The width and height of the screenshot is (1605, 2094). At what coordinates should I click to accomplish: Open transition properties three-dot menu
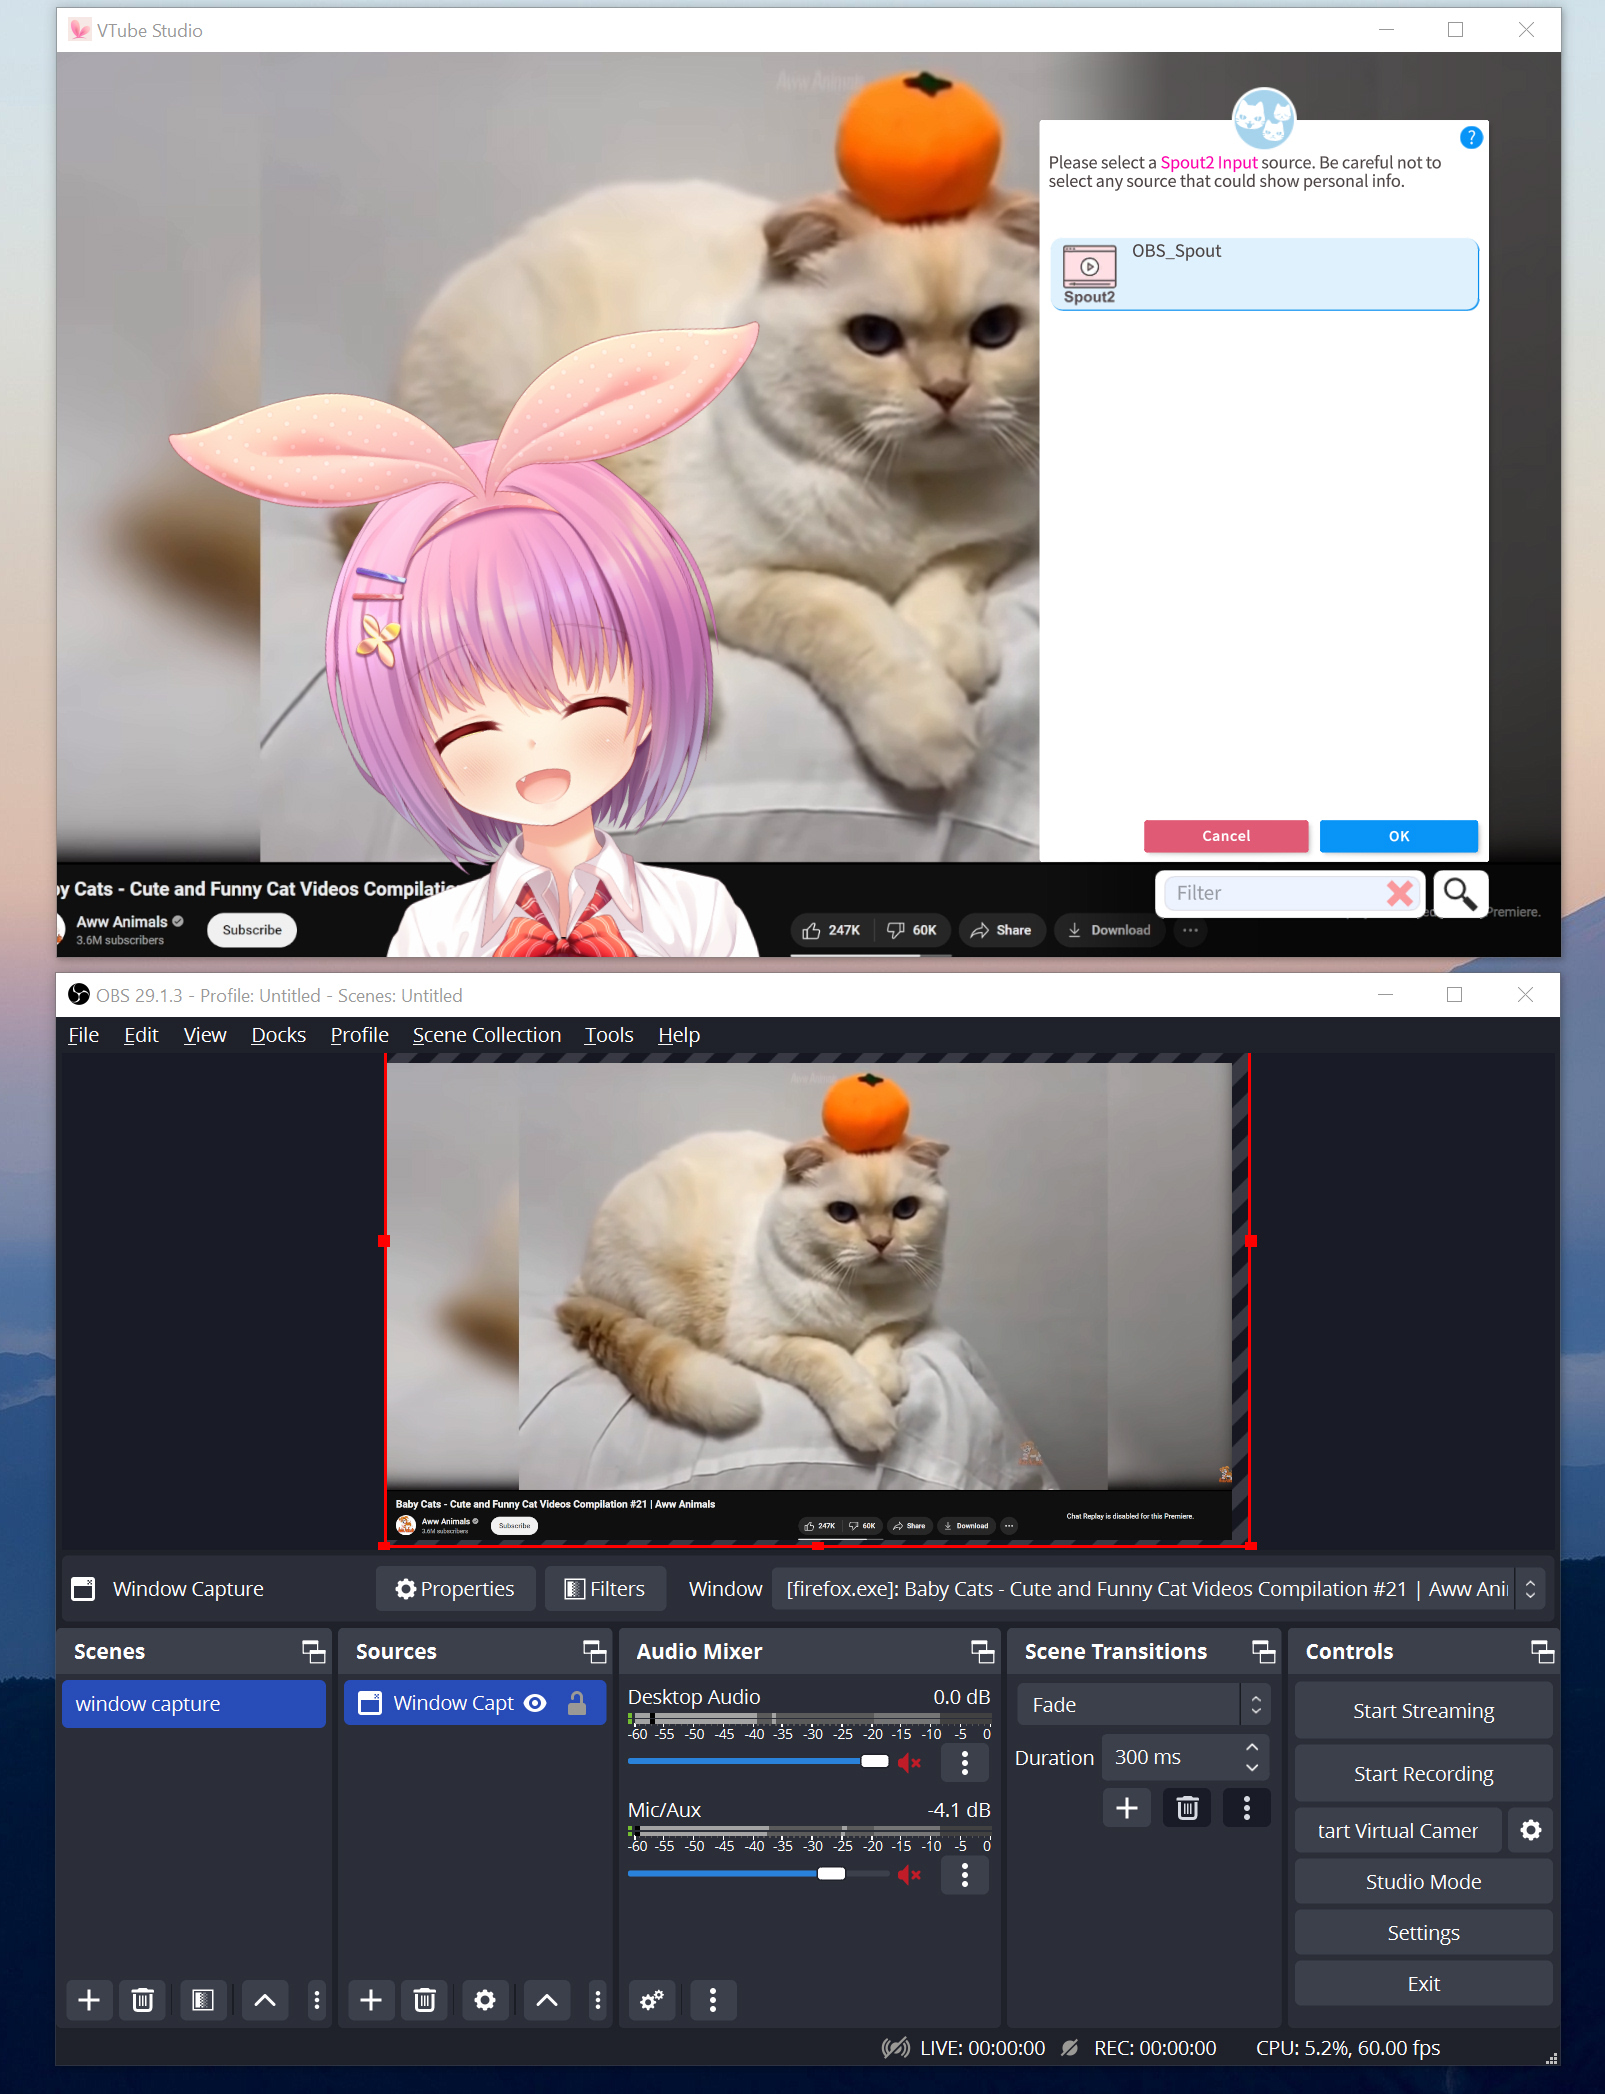click(1247, 1807)
